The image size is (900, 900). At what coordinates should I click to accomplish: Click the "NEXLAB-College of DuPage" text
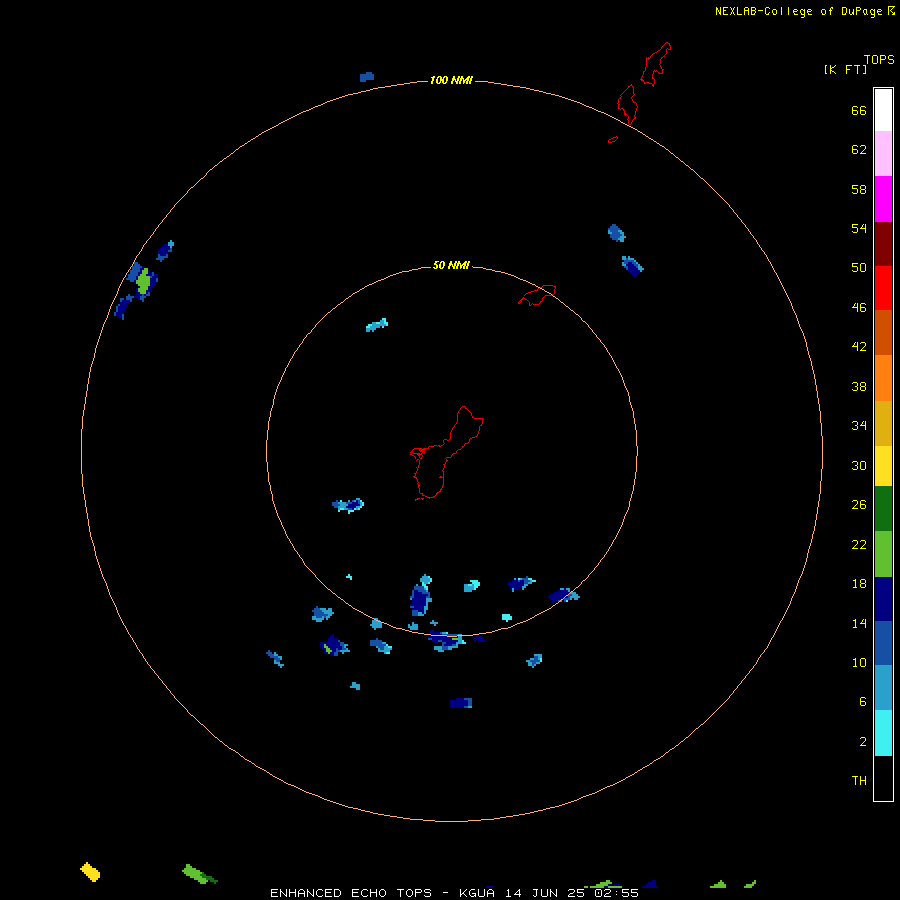tap(800, 11)
